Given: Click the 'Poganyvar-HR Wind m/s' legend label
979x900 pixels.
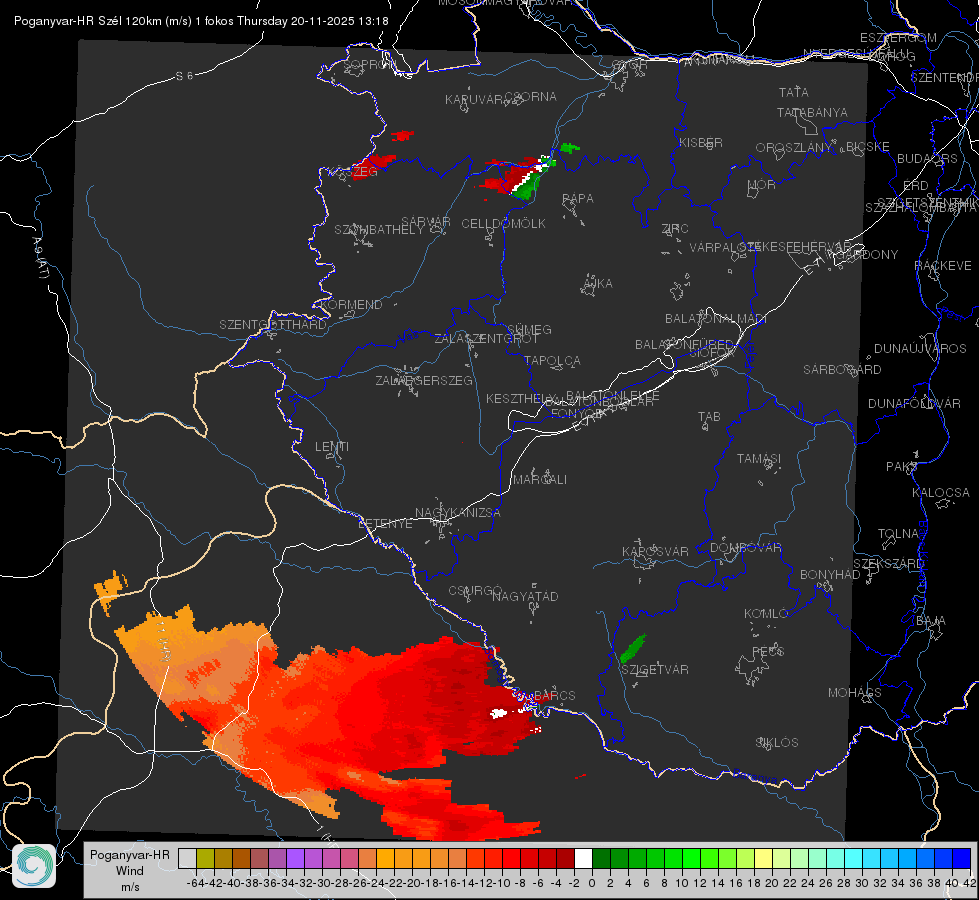Looking at the screenshot, I should click(130, 870).
